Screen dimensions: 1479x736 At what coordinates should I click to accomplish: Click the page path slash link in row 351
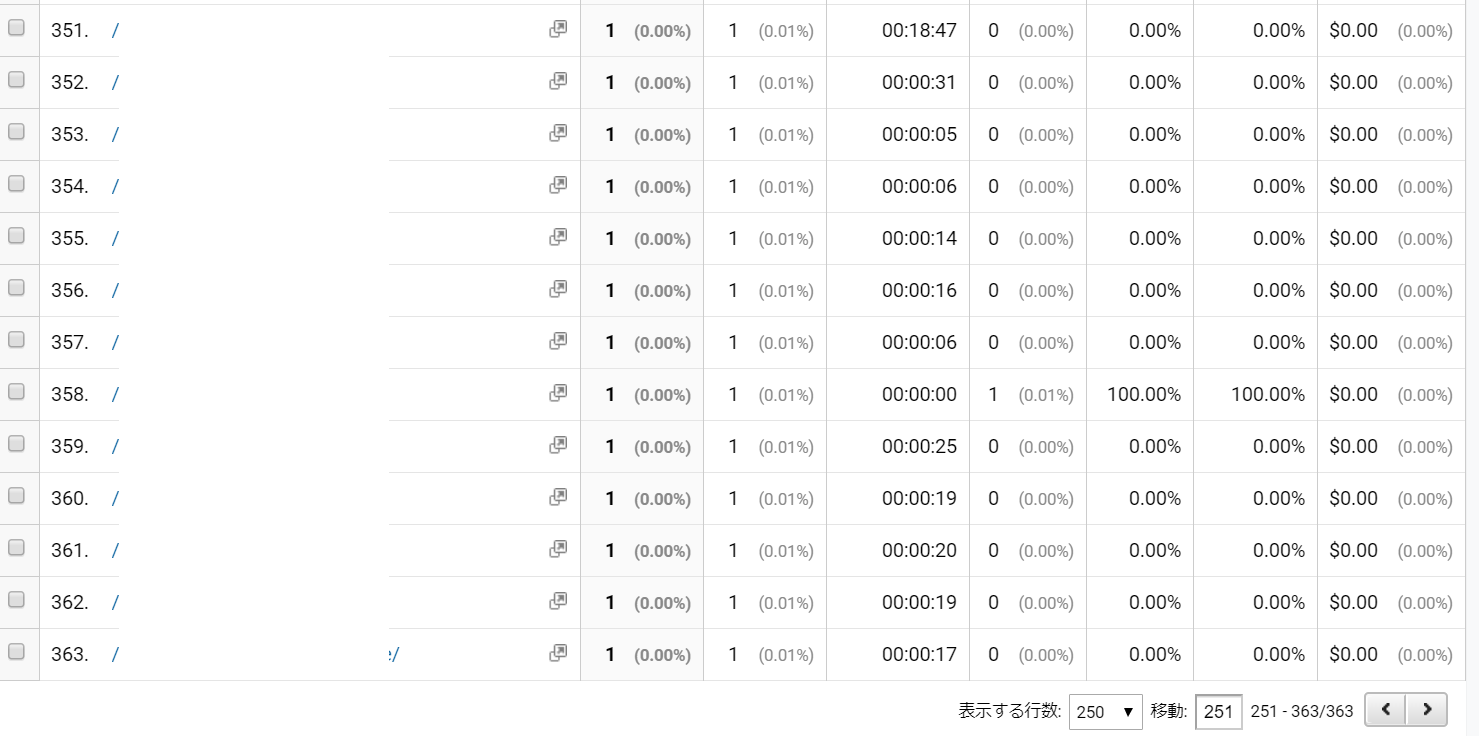pyautogui.click(x=116, y=31)
